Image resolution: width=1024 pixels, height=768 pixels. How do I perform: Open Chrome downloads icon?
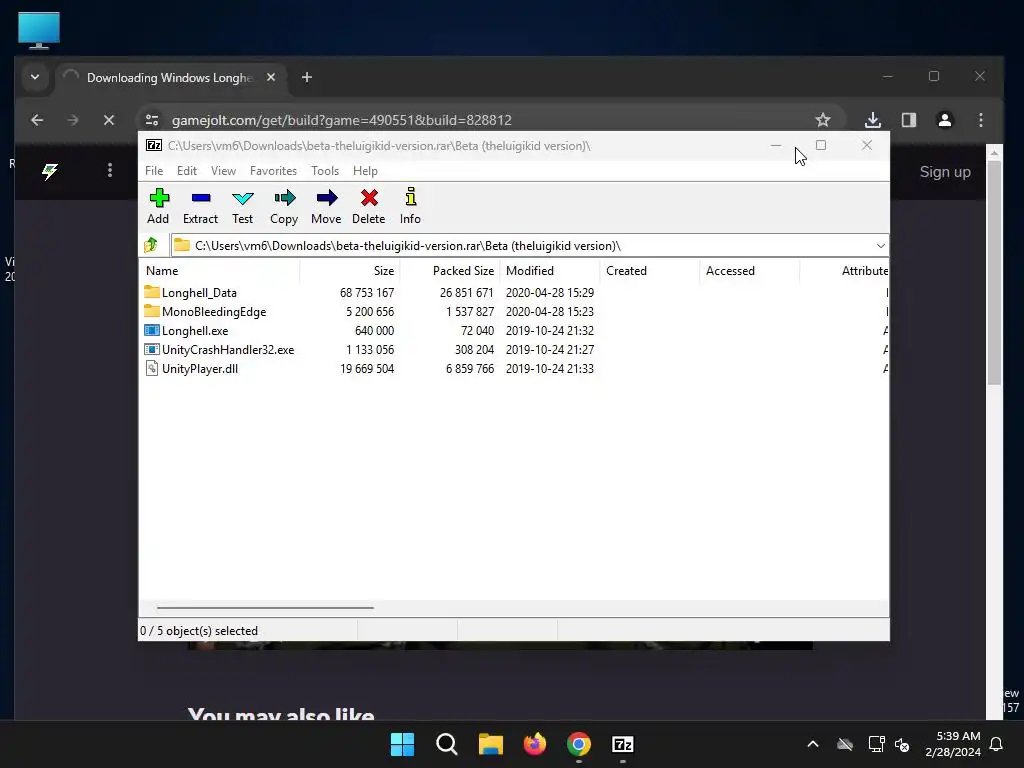tap(872, 120)
